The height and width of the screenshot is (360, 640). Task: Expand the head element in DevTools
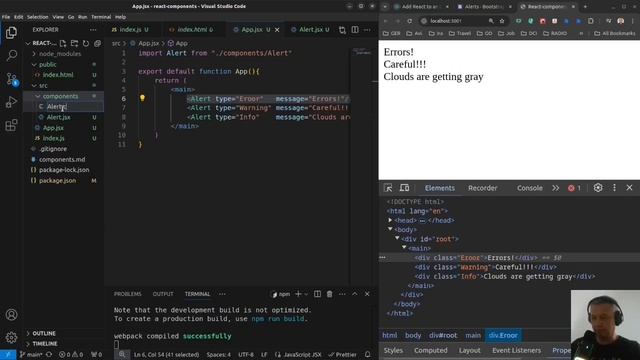point(390,220)
